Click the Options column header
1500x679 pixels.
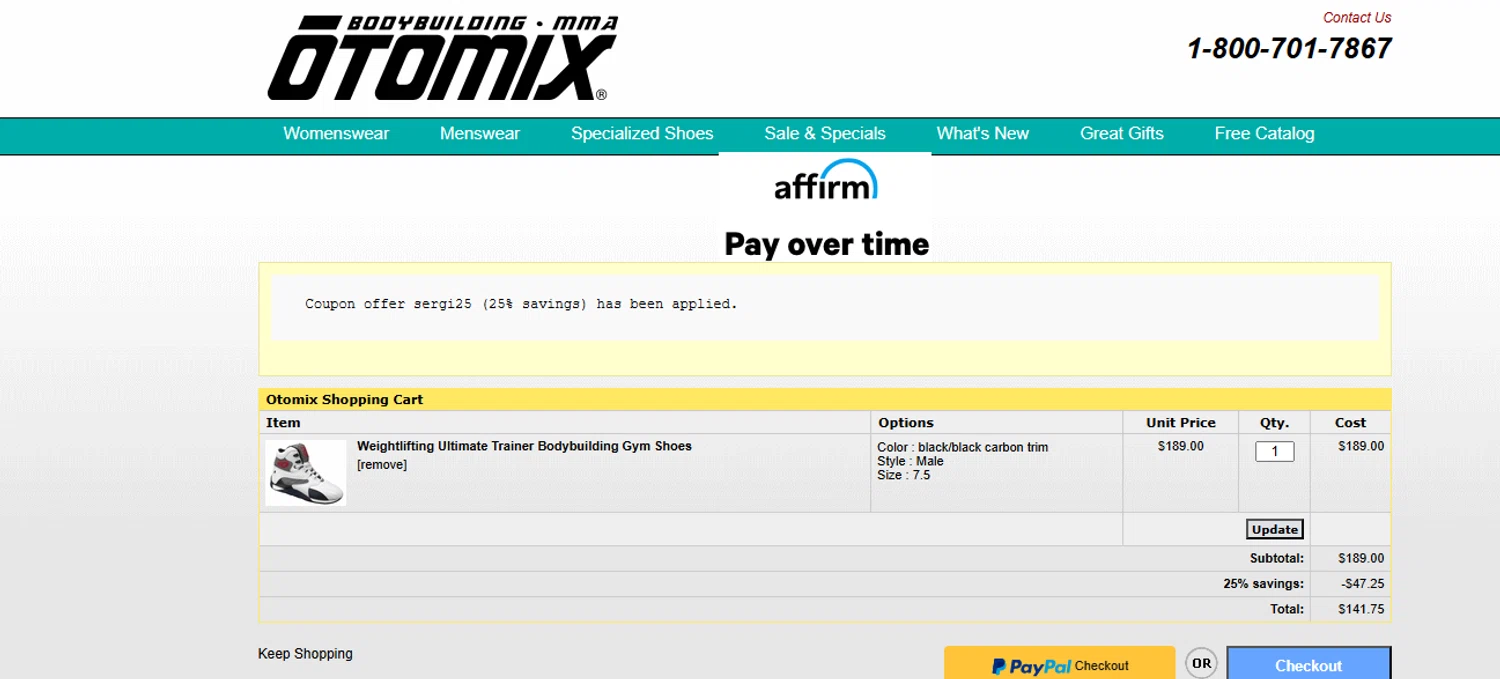pyautogui.click(x=906, y=423)
